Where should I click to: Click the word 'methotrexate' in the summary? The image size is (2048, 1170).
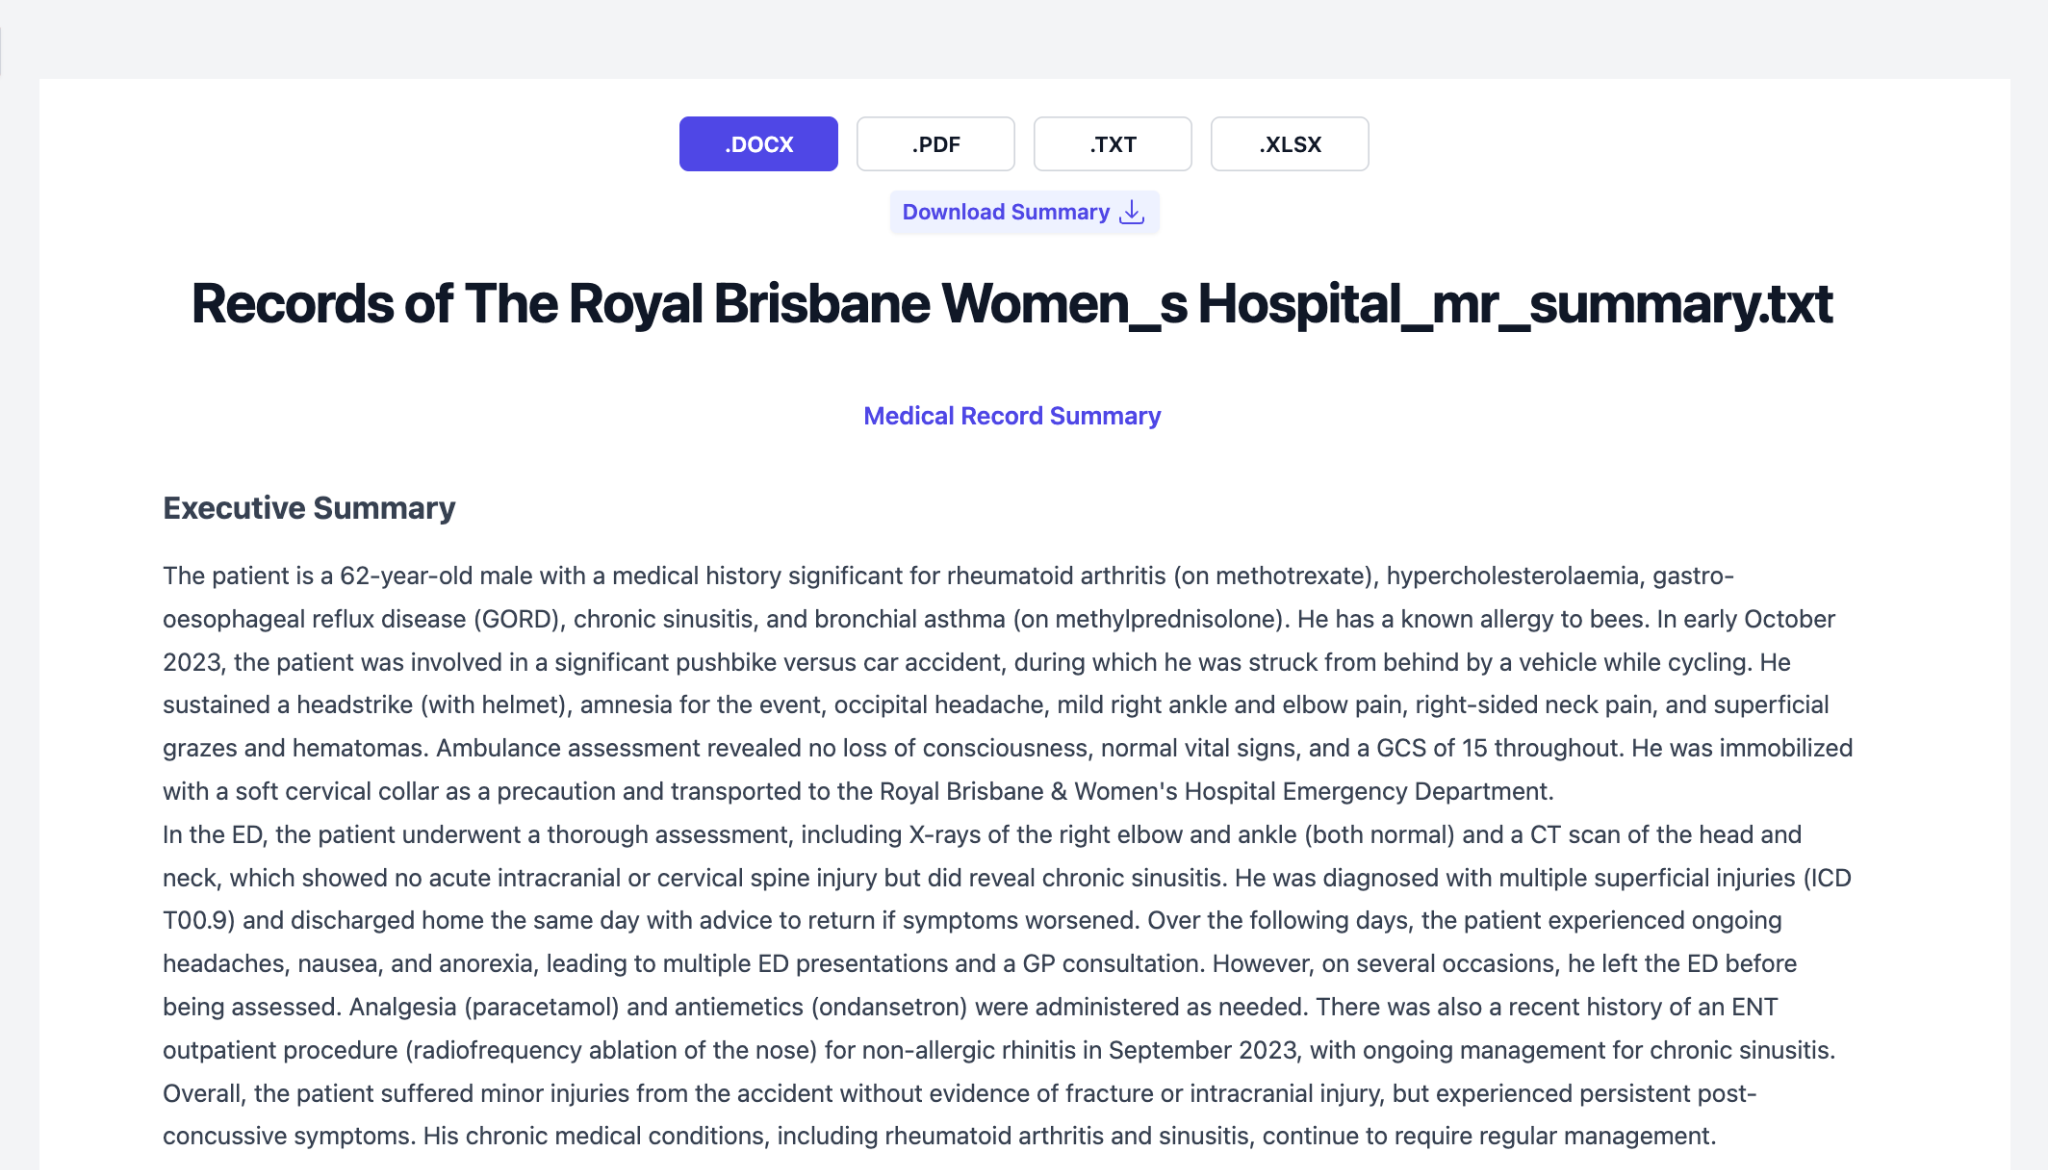click(x=1289, y=576)
